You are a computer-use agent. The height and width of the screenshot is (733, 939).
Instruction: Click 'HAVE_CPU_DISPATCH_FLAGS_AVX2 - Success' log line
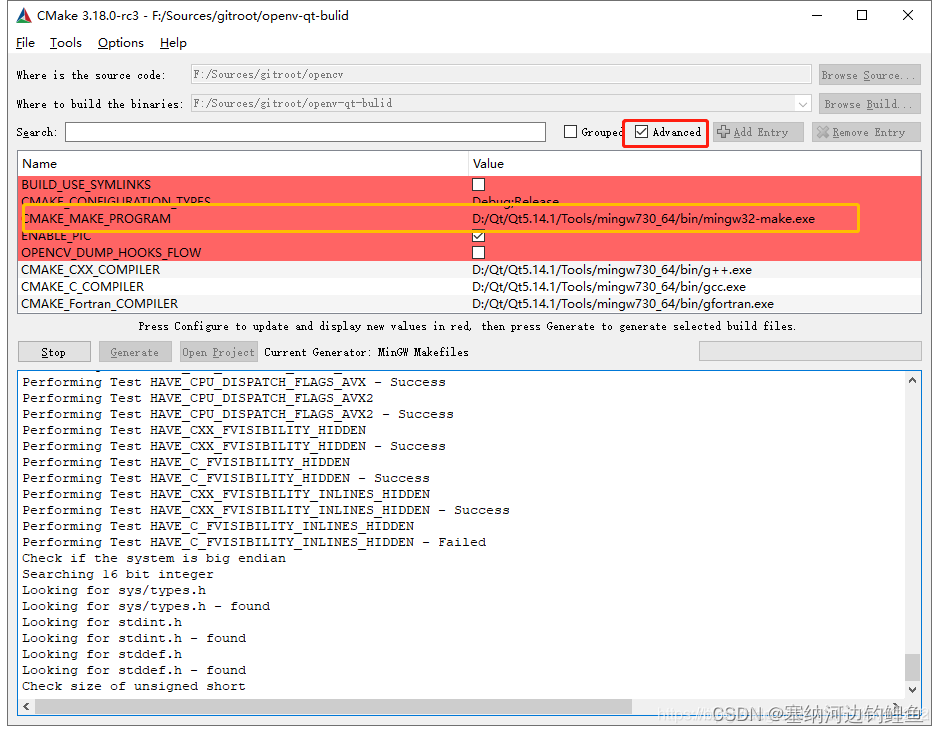tap(238, 414)
